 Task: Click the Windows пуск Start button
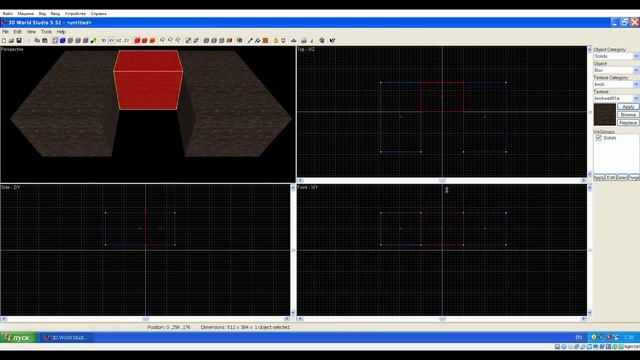pos(18,338)
